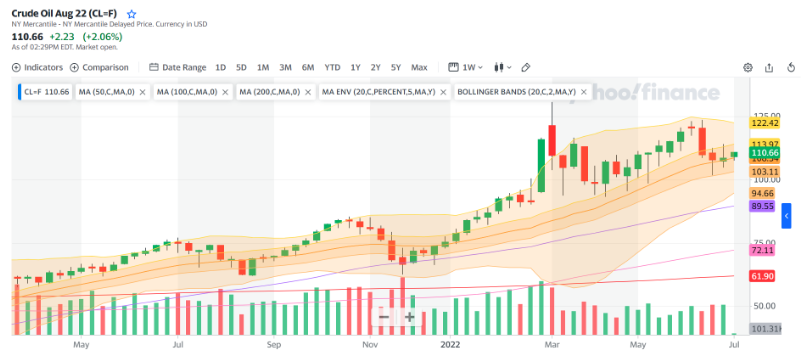
Task: Click the MA (100,C,MA,0) legend label
Action: pyautogui.click(x=187, y=92)
